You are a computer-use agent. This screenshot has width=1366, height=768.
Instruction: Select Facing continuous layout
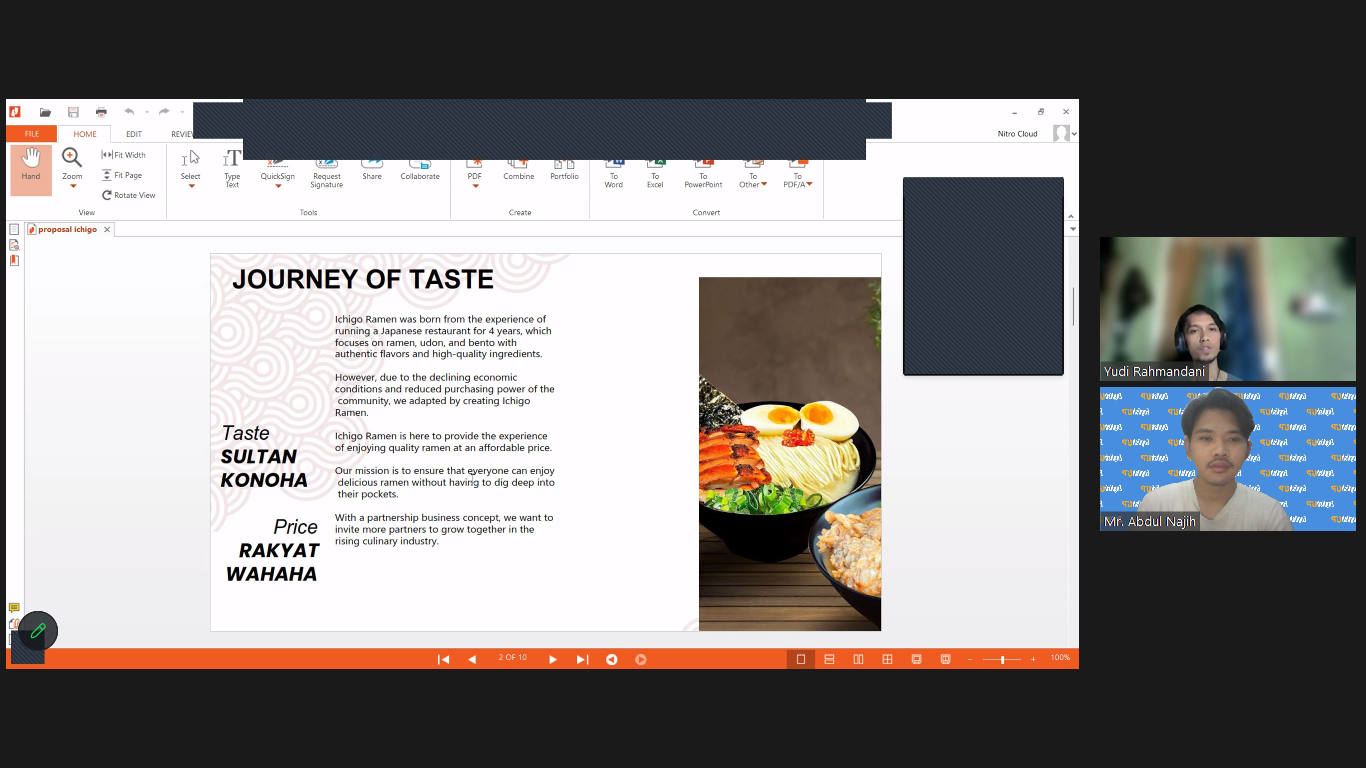click(887, 659)
